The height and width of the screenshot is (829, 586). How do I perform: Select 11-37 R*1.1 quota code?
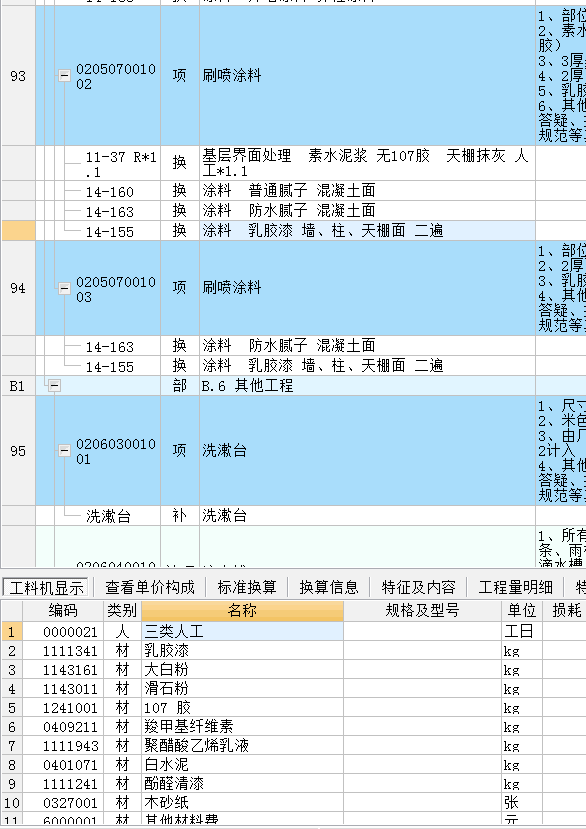[121, 164]
